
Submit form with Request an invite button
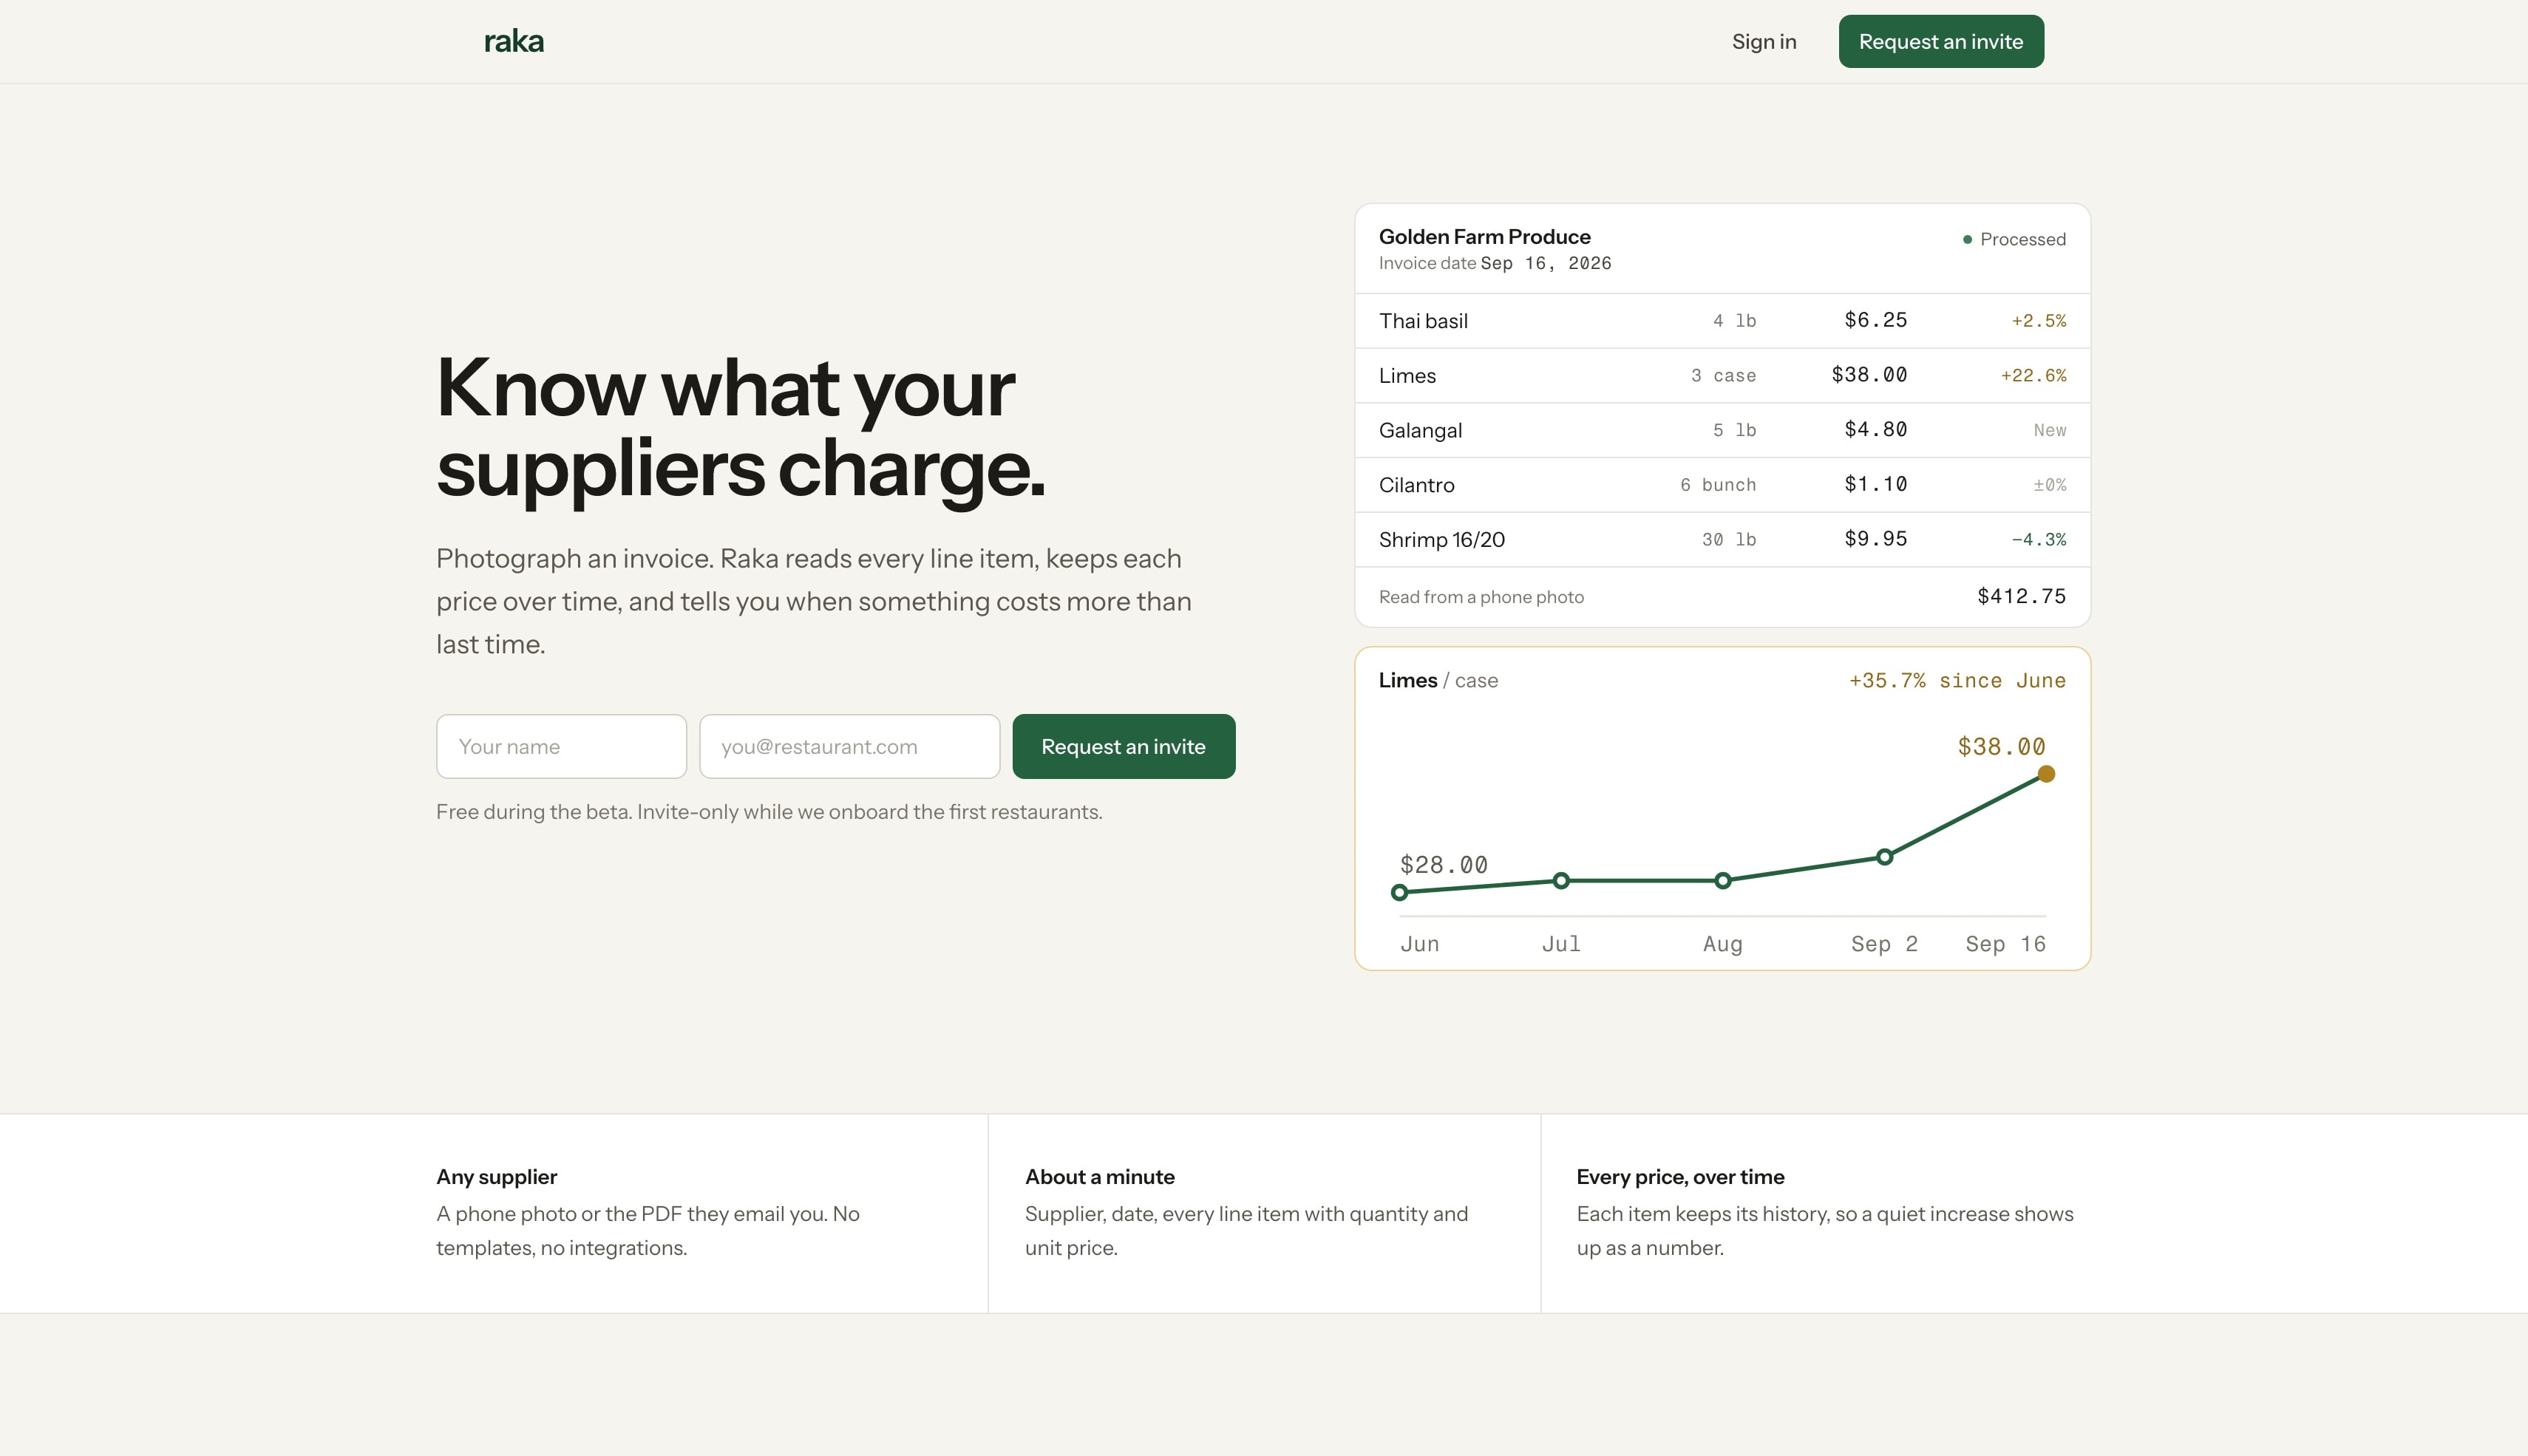coord(1123,746)
